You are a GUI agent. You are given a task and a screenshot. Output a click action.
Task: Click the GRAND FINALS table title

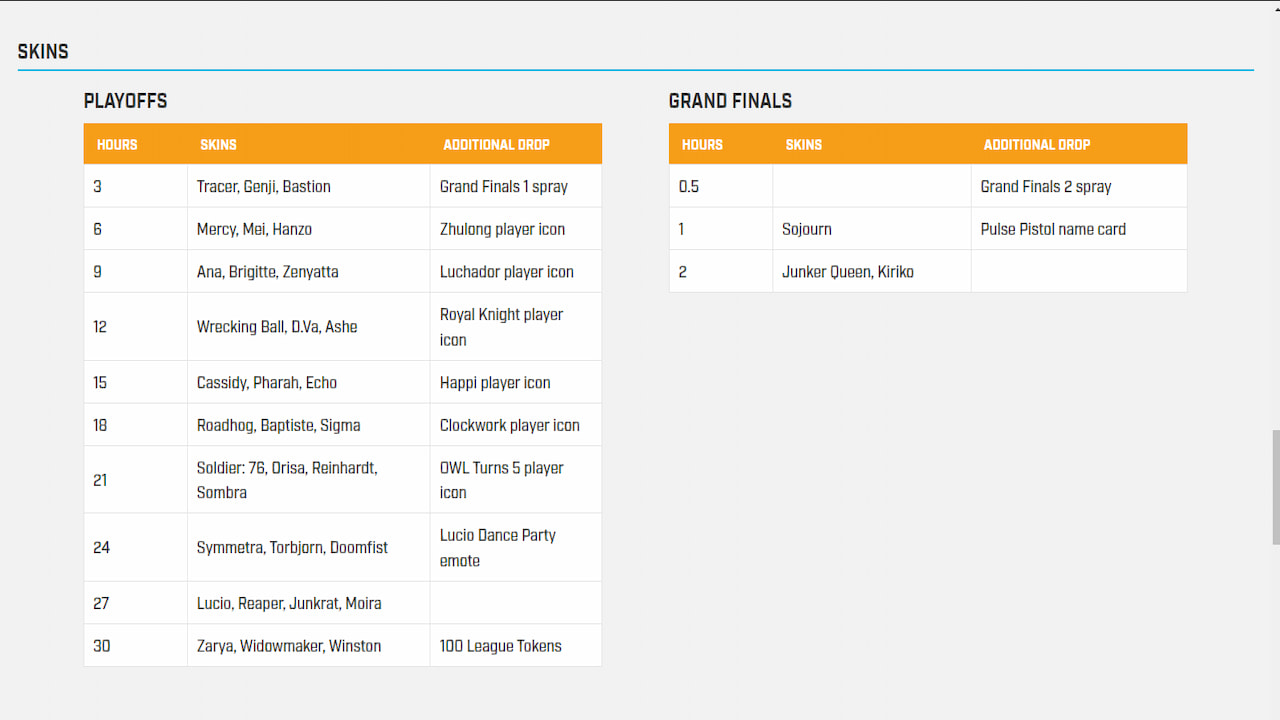pyautogui.click(x=730, y=101)
